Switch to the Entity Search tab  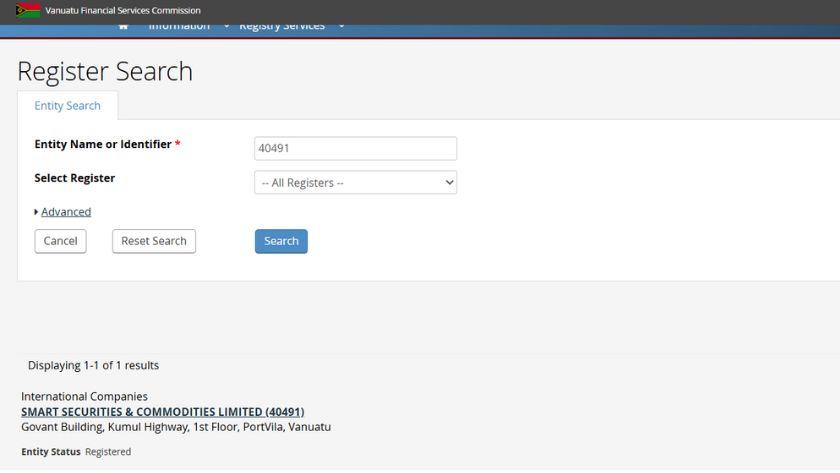click(67, 106)
